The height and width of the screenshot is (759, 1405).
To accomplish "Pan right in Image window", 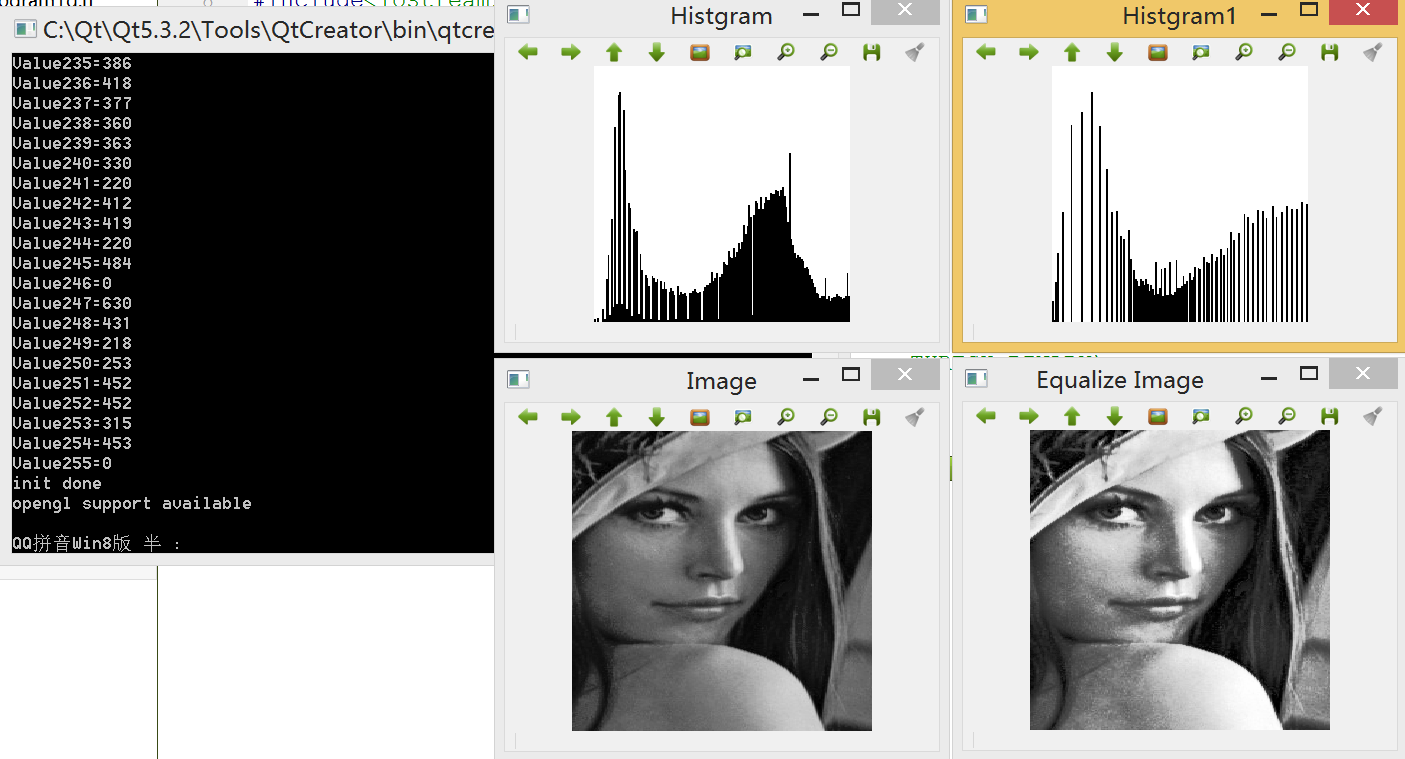I will coord(571,417).
